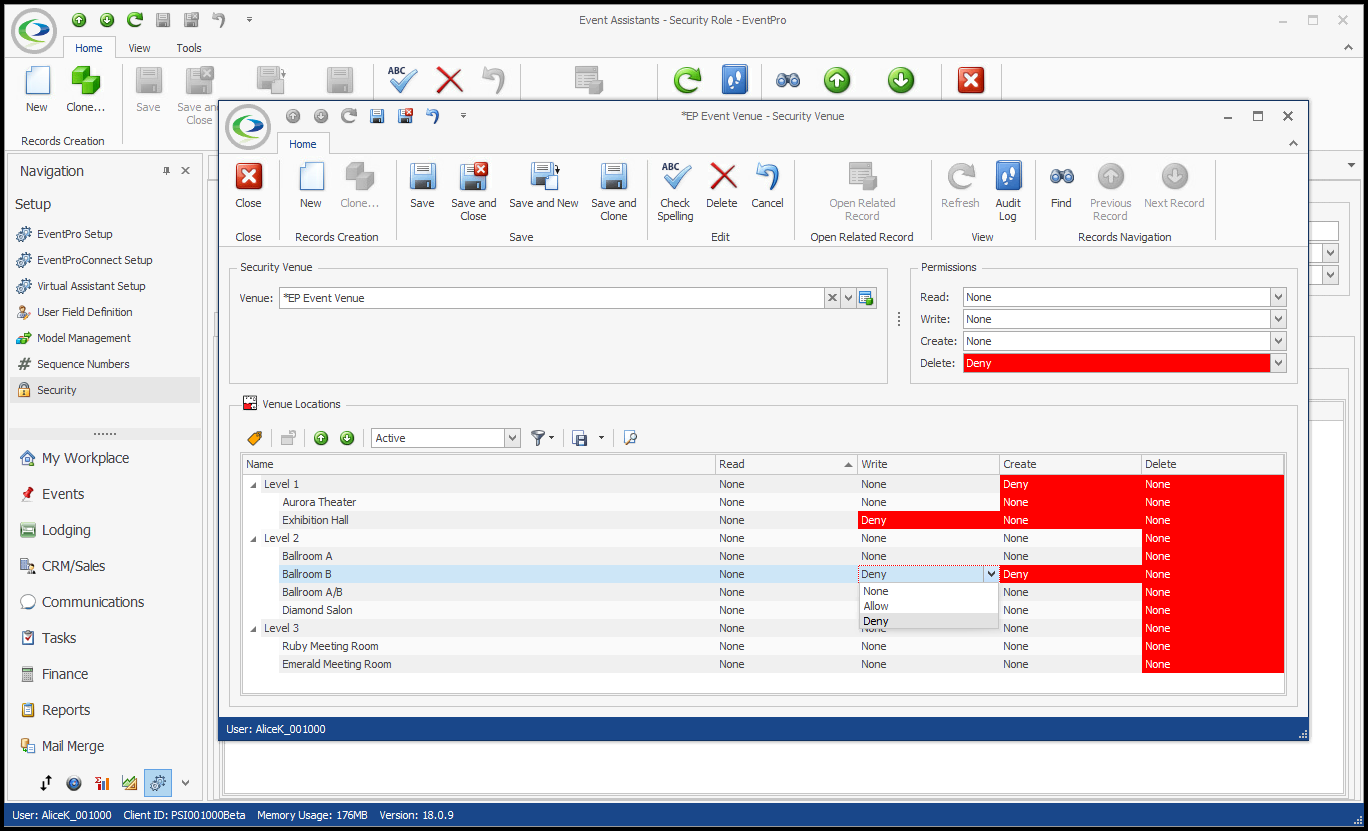Click the Name column header
Screen dimensions: 1368x831
pos(479,464)
